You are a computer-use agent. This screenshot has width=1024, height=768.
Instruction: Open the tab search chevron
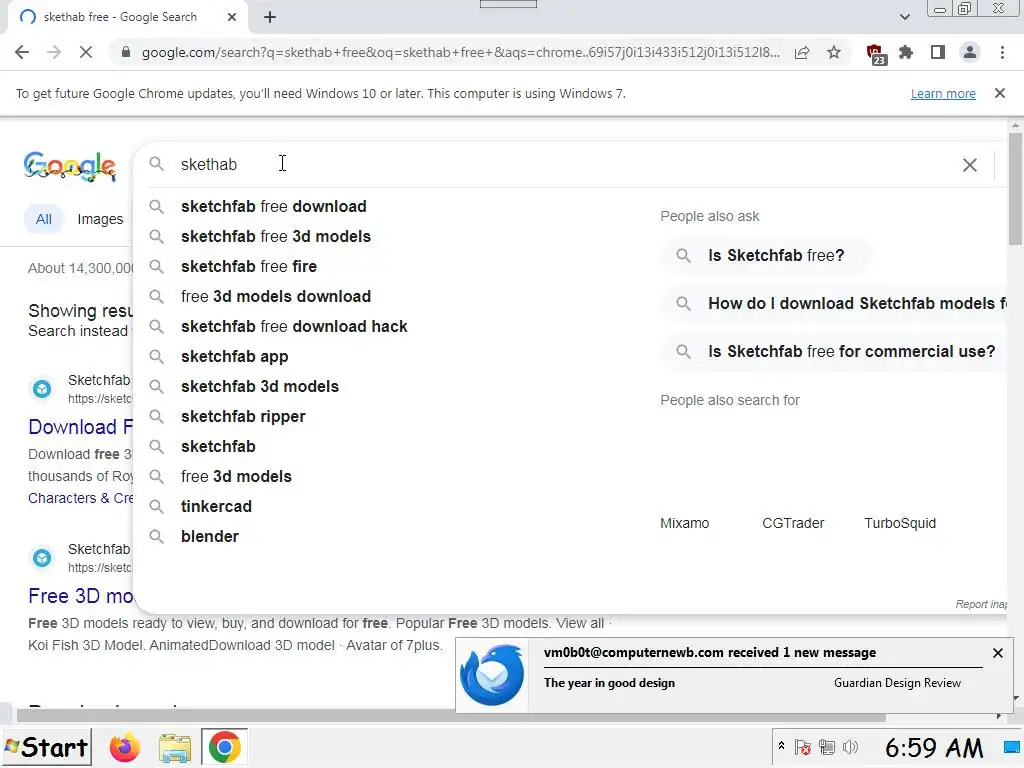point(904,17)
